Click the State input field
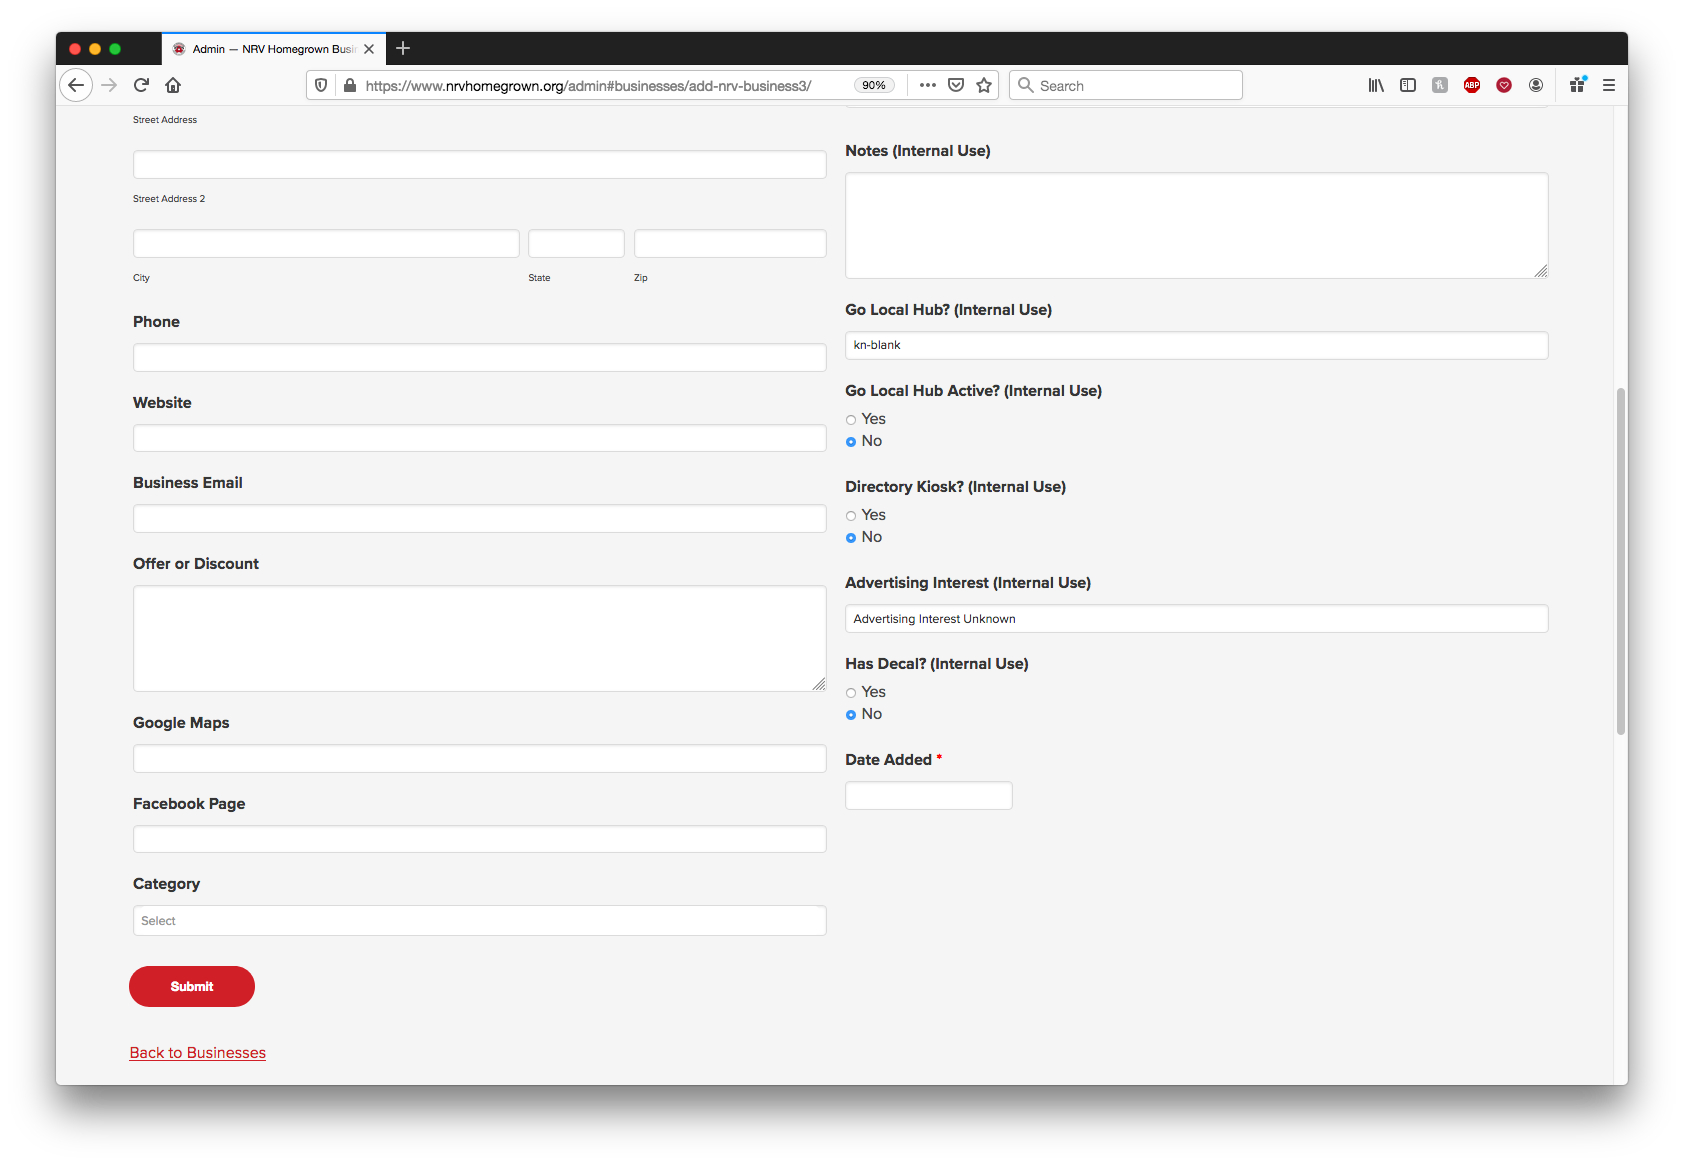 [576, 244]
